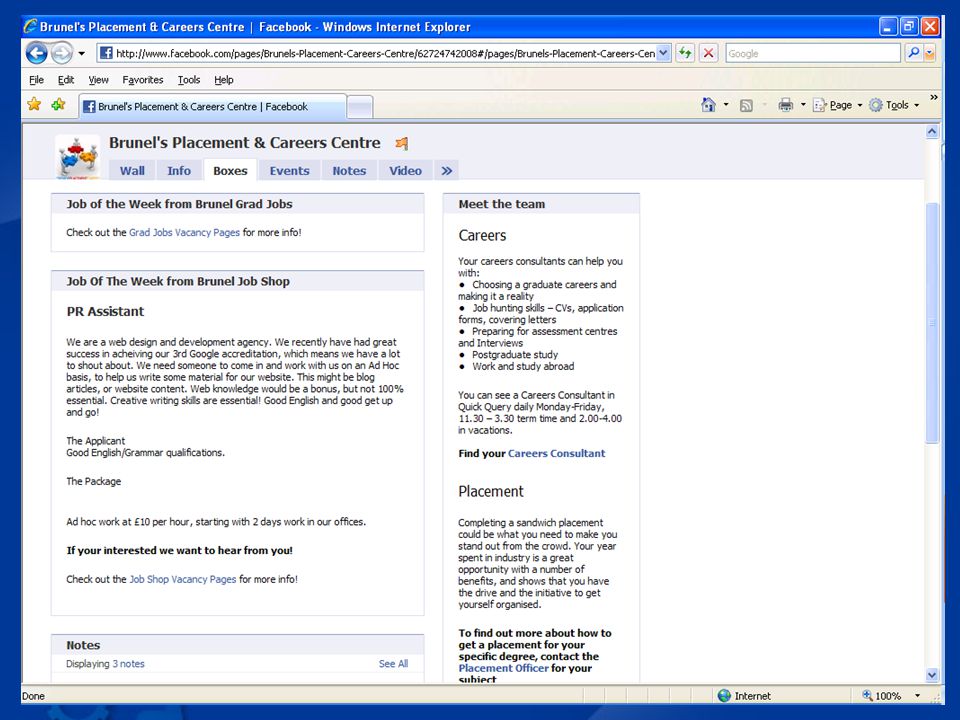
Task: Click the scrollbar down arrow
Action: click(x=932, y=675)
